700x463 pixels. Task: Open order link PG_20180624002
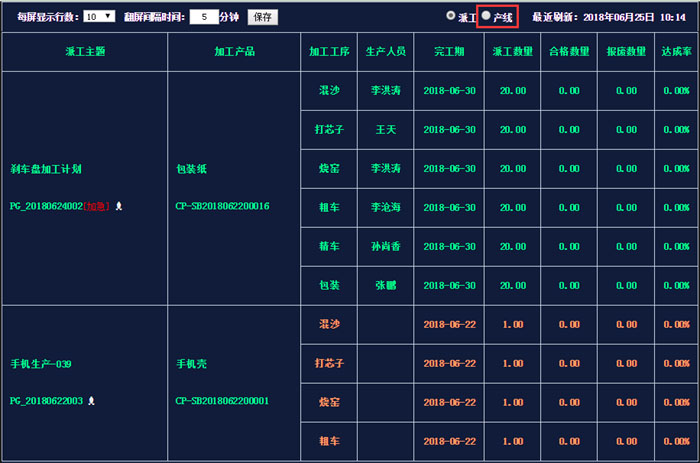coord(45,206)
